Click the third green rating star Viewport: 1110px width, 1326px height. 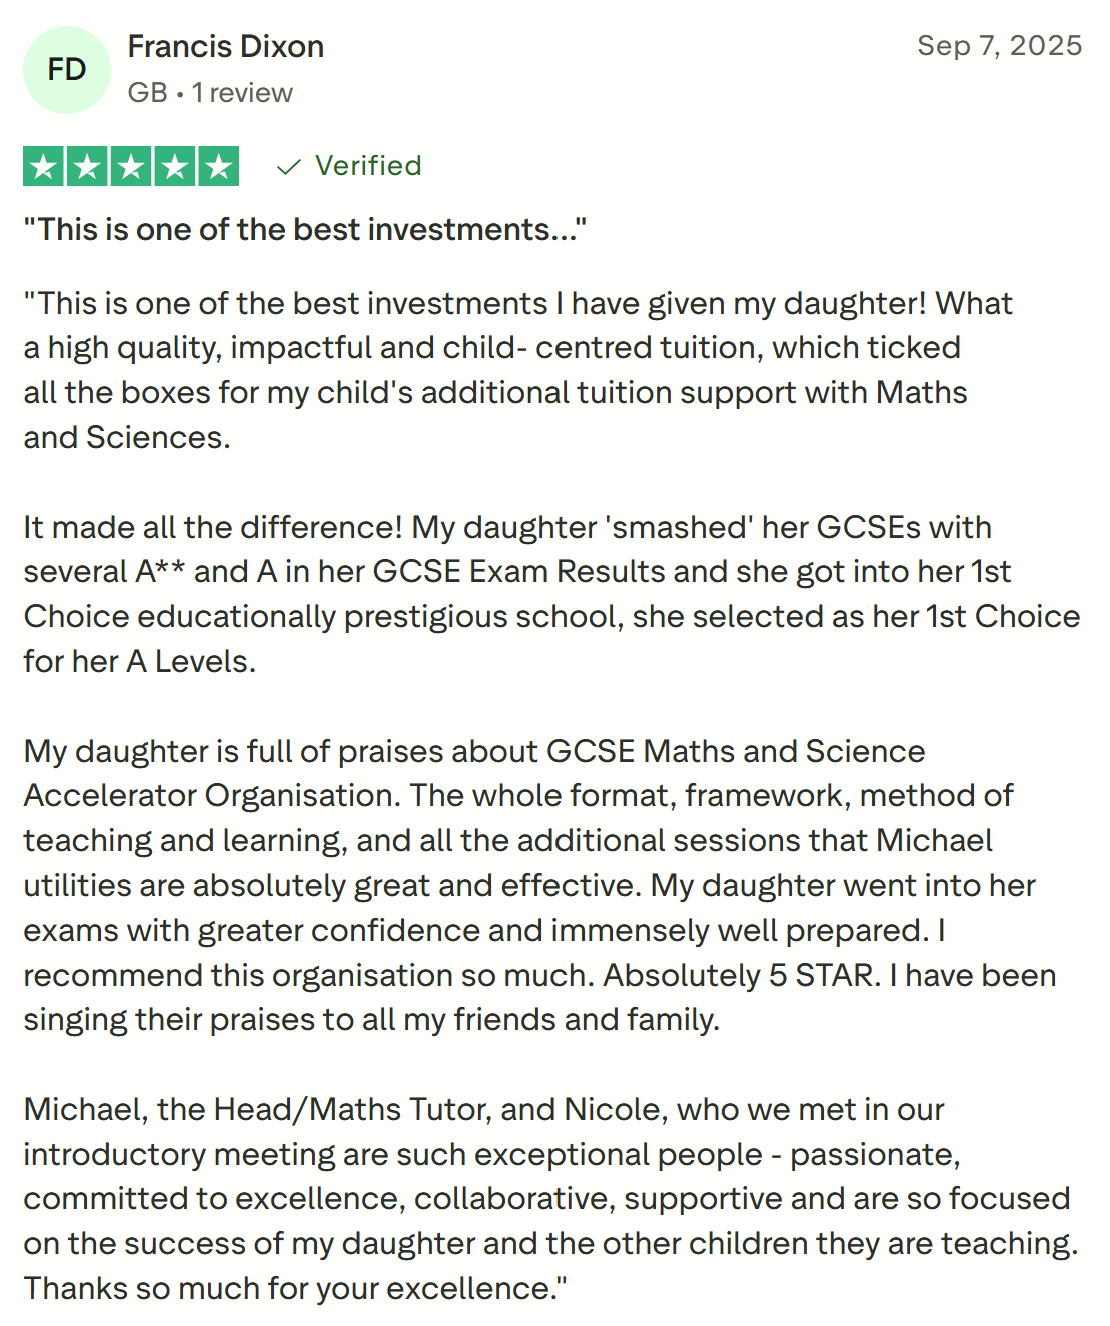[x=131, y=167]
